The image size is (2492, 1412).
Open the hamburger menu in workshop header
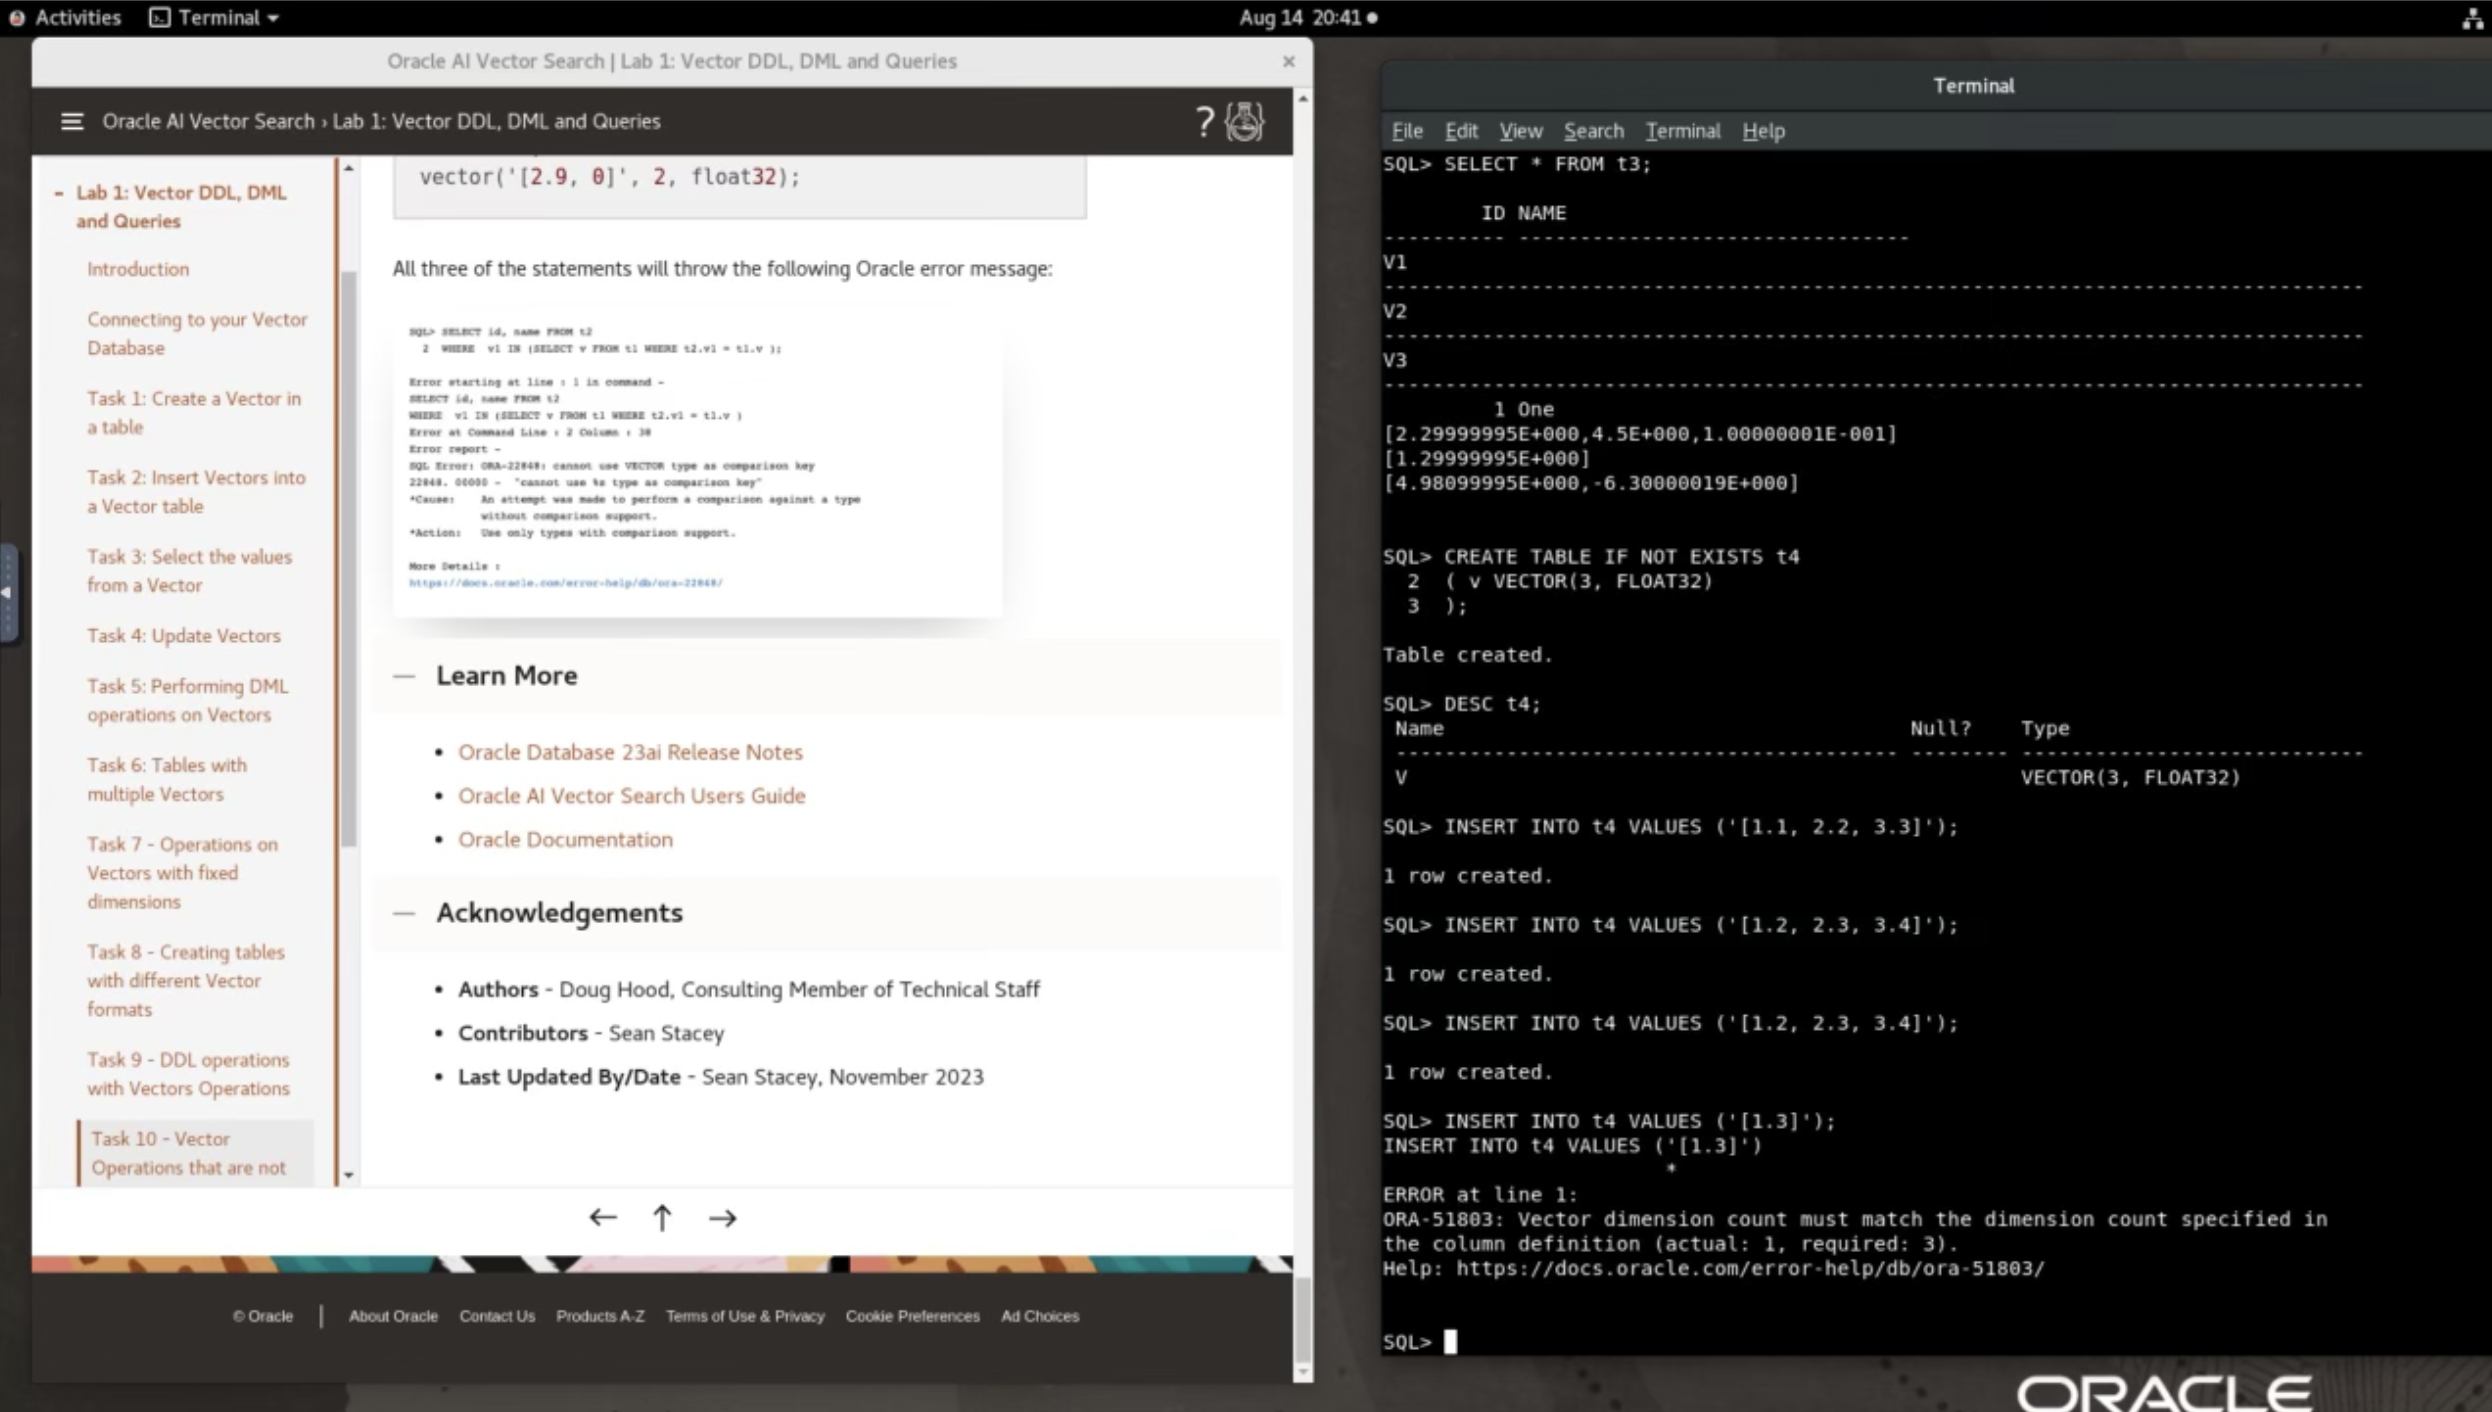pos(71,121)
